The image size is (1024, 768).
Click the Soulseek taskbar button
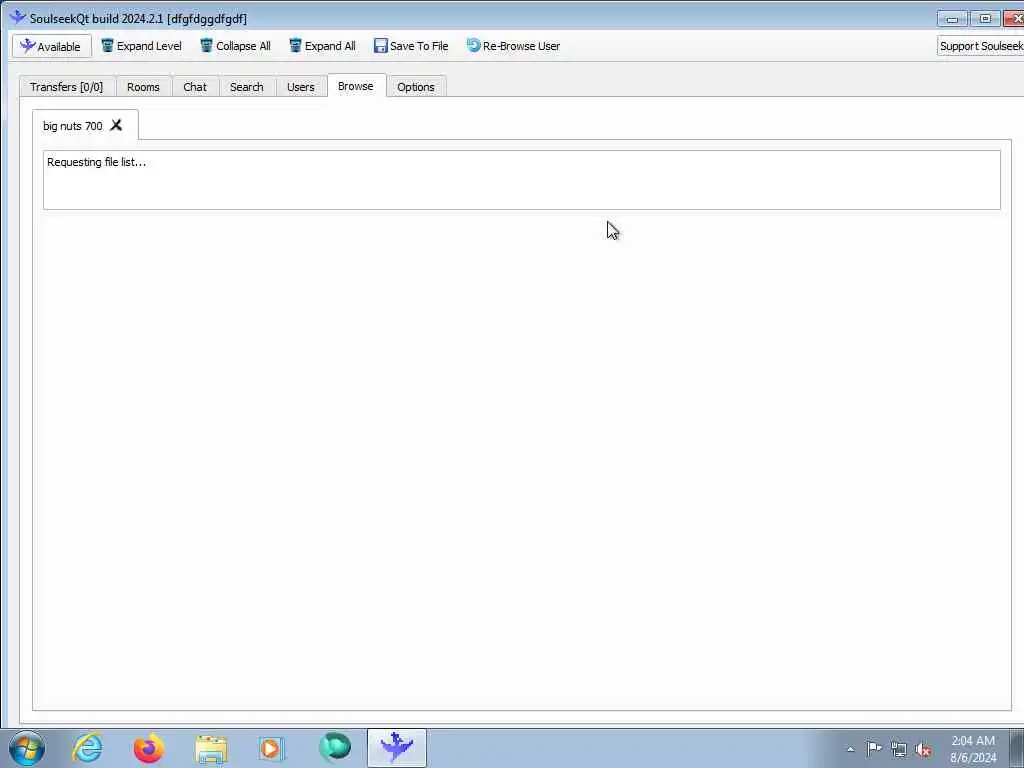(397, 748)
